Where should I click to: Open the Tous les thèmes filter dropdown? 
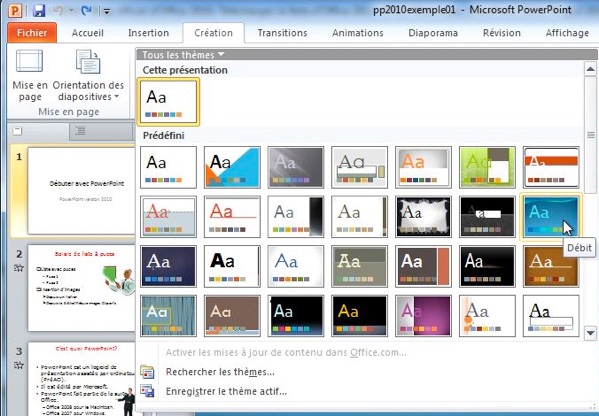[183, 55]
